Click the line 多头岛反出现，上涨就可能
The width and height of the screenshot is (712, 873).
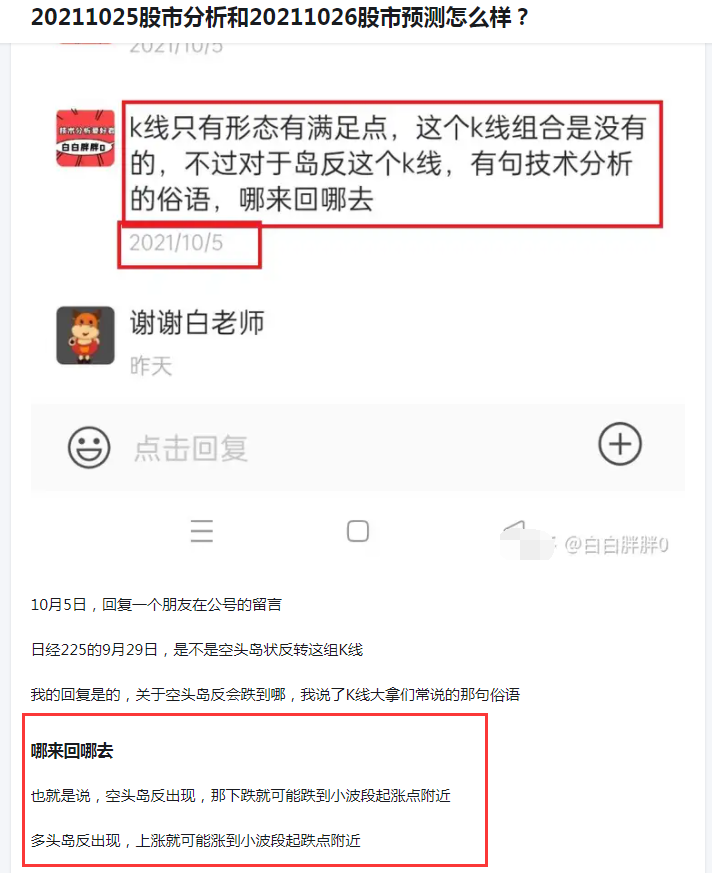point(195,840)
